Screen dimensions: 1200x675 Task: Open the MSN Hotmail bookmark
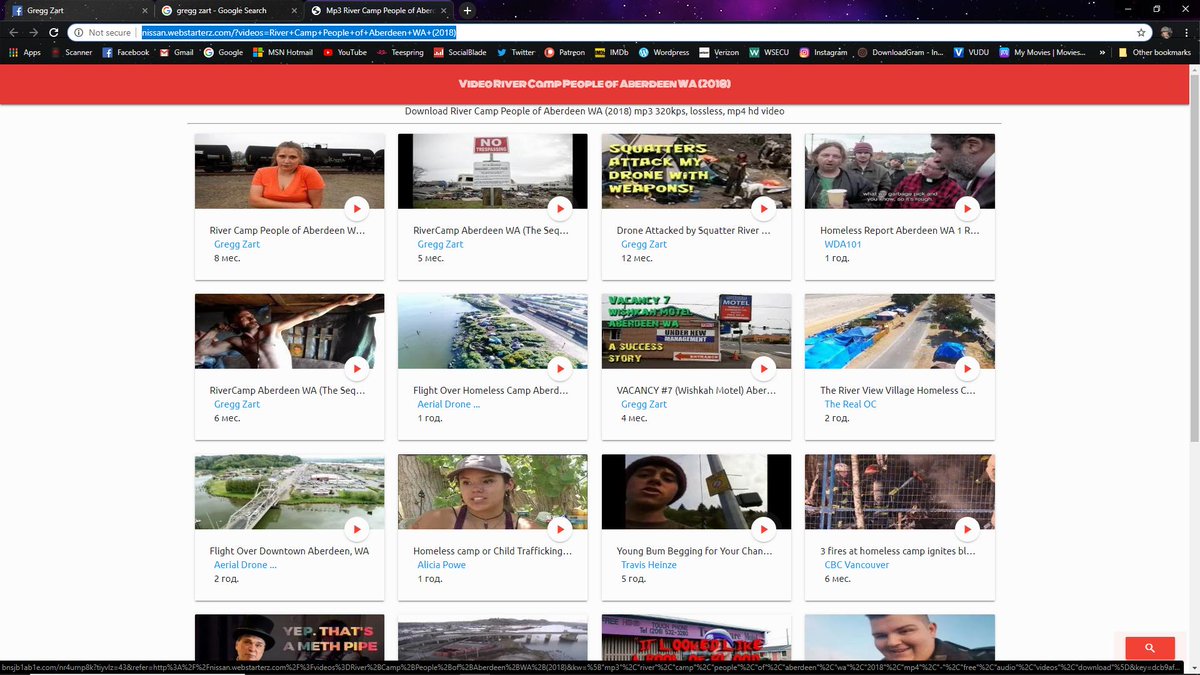point(283,52)
